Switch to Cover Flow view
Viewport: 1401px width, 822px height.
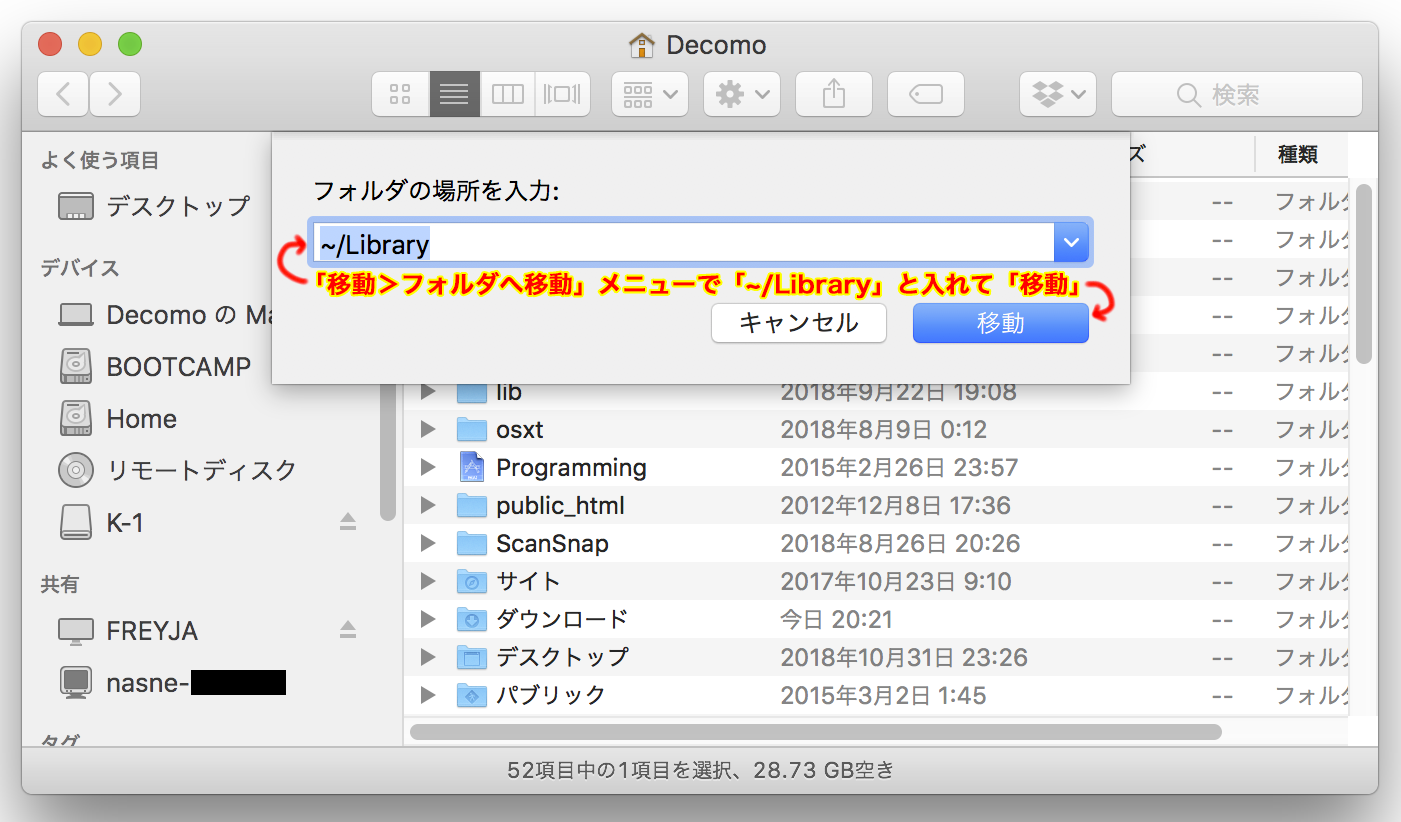coord(562,95)
